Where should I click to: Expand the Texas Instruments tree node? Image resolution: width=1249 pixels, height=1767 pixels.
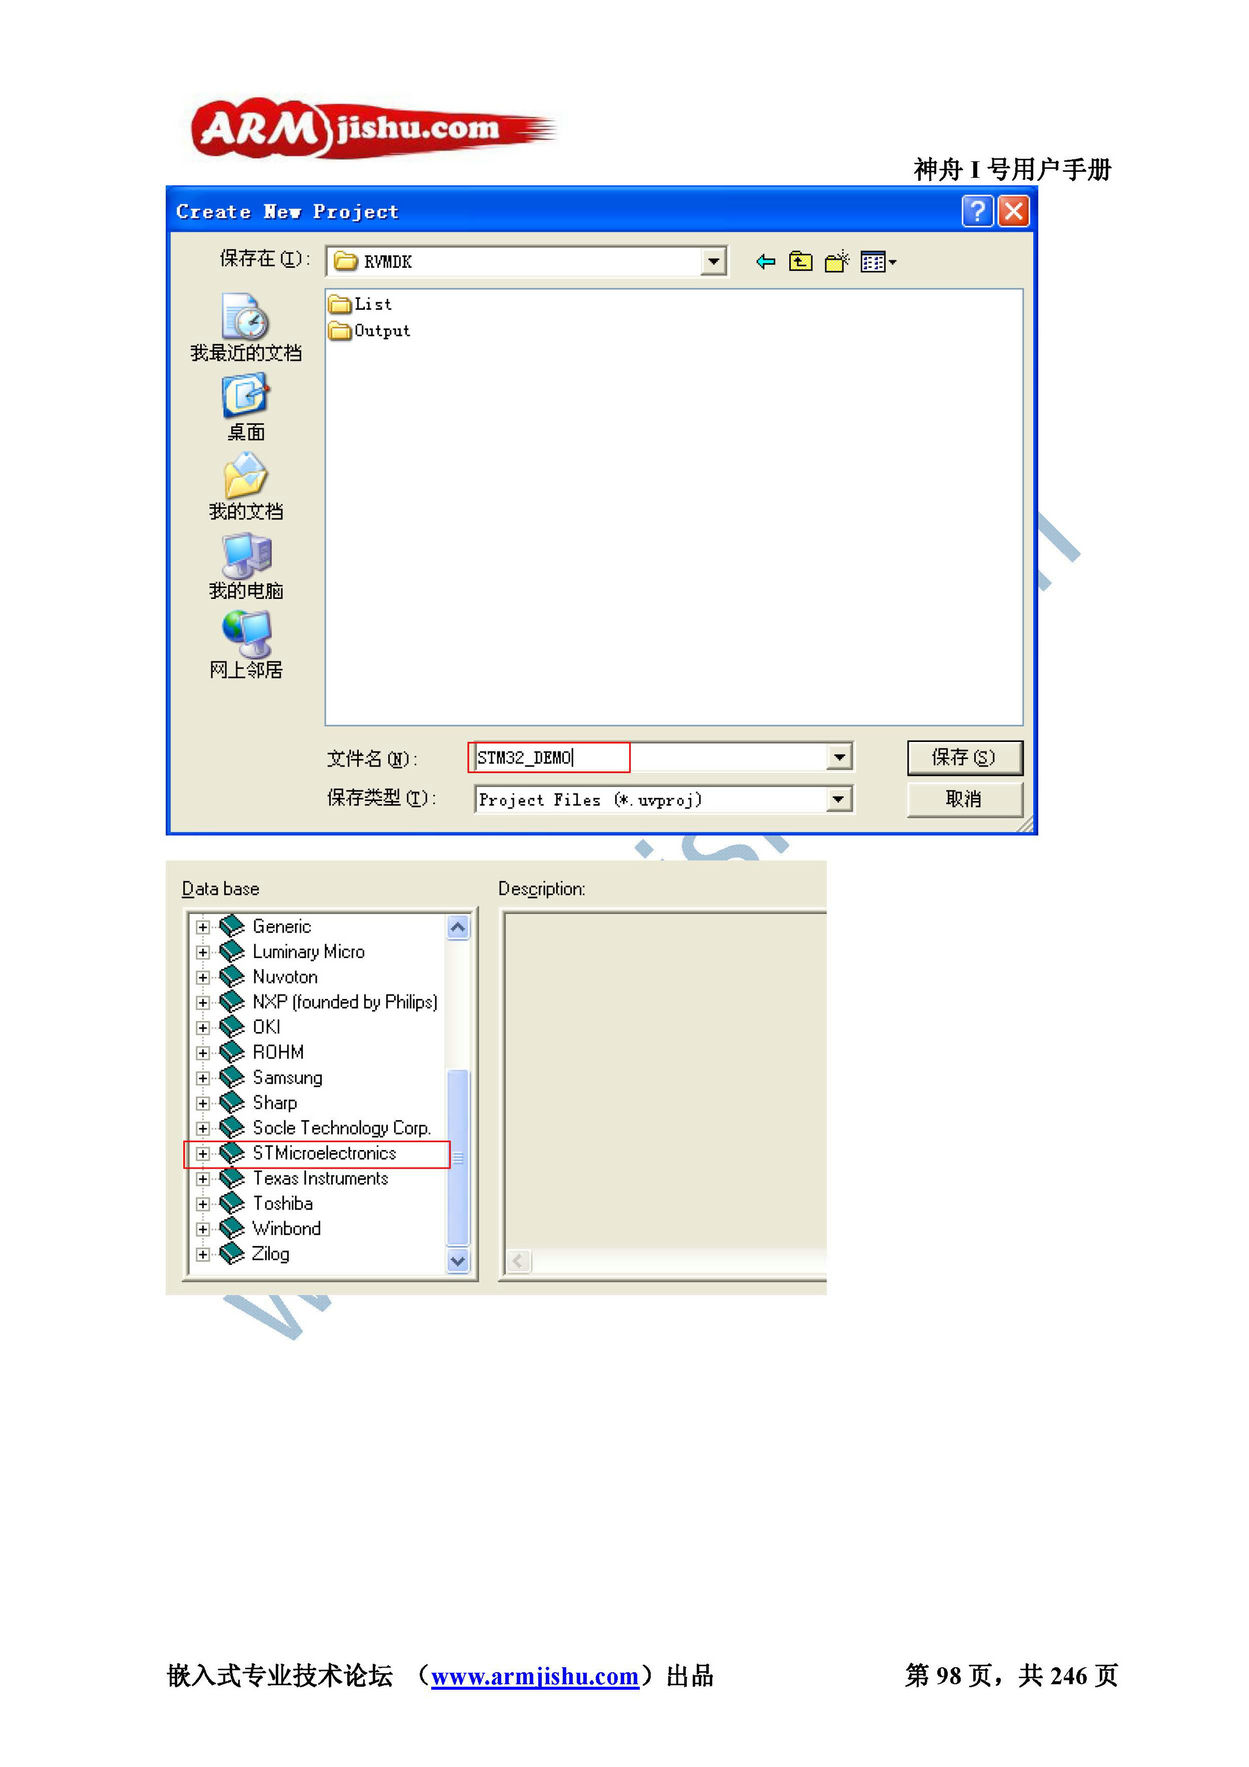[x=203, y=1179]
